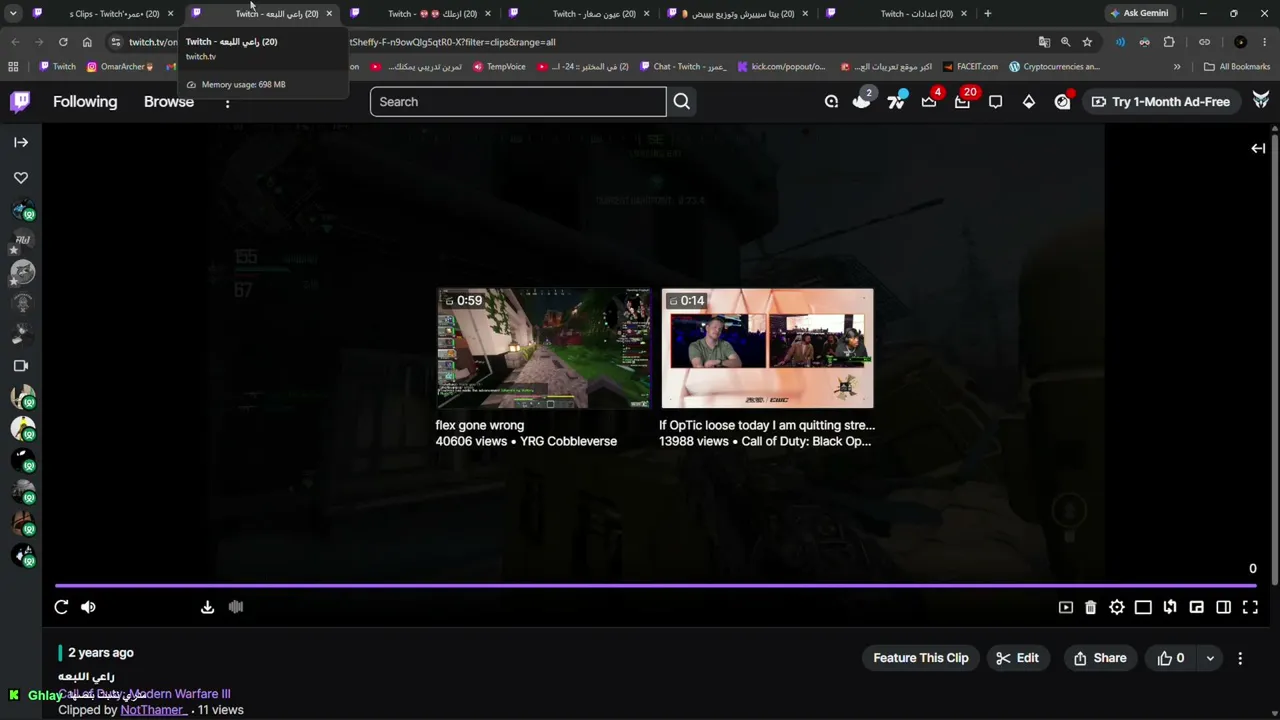Open the Whispers chat bubble icon

pos(996,101)
